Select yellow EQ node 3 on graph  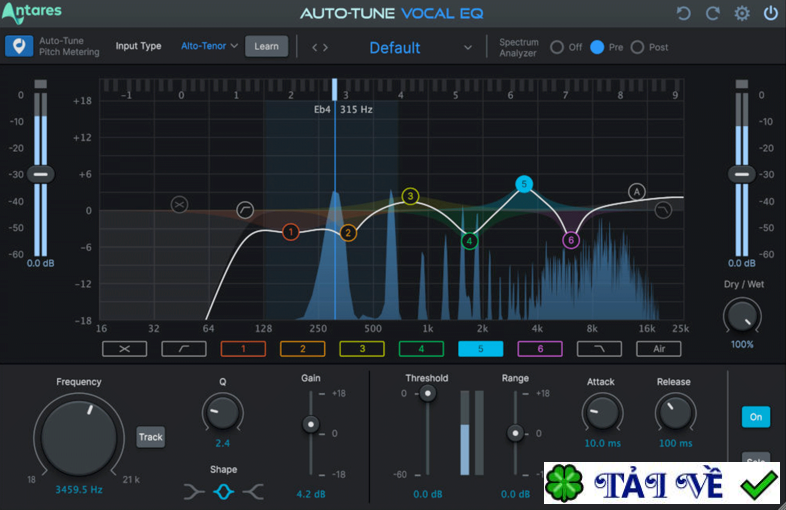(410, 196)
